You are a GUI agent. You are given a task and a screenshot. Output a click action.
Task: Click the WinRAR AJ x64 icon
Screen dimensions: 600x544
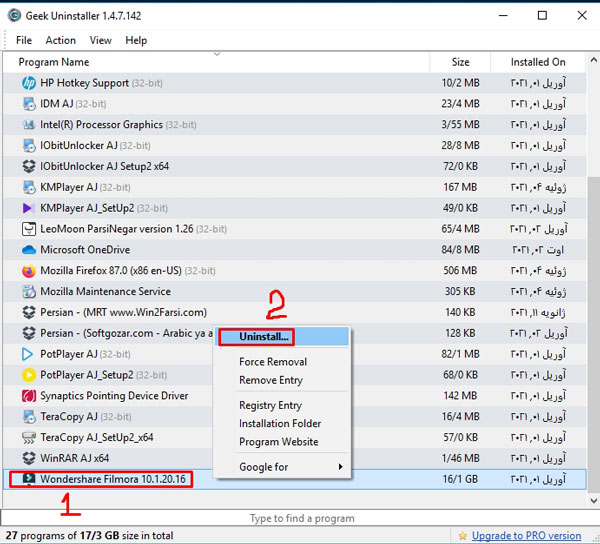[29, 458]
